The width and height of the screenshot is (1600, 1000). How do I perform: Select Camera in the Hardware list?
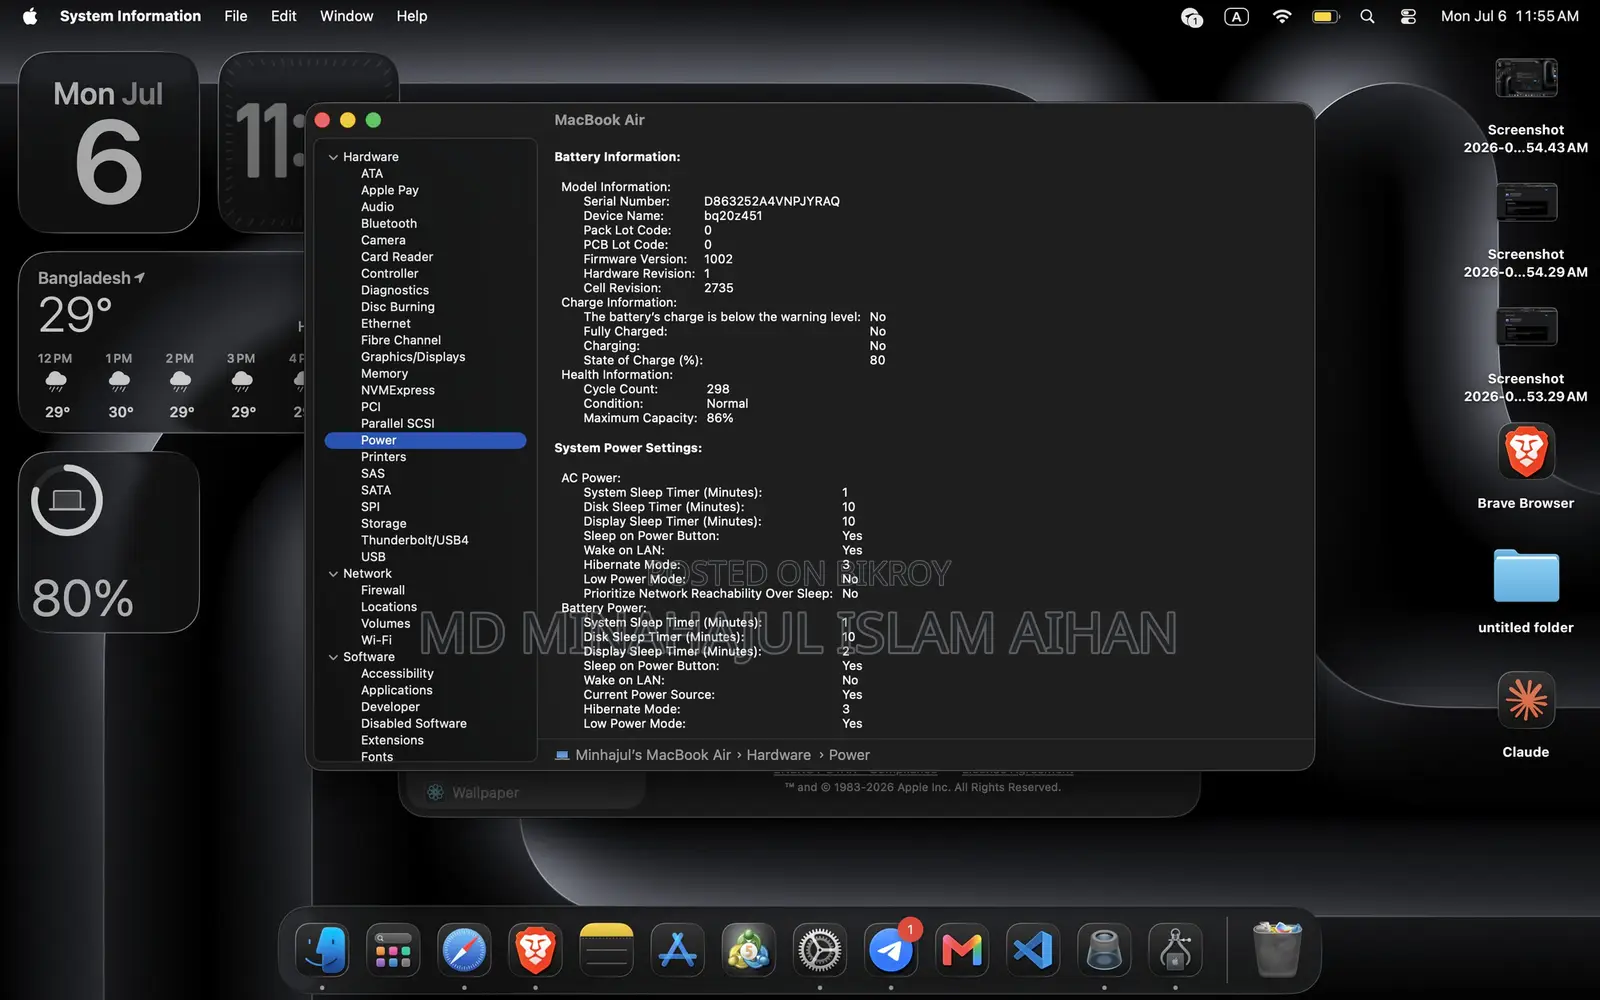383,240
